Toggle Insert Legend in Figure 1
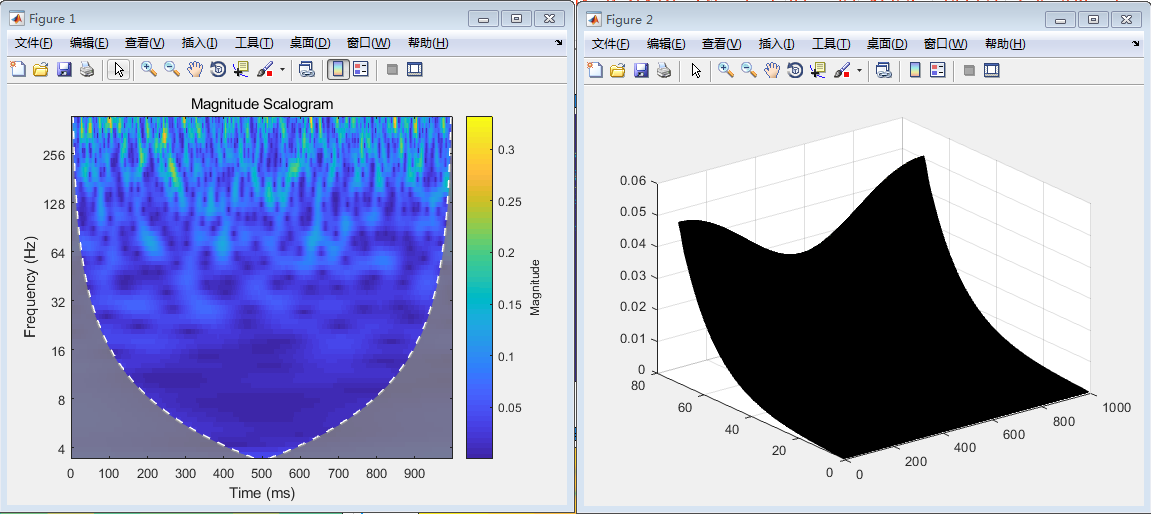The width and height of the screenshot is (1151, 514). tap(361, 70)
